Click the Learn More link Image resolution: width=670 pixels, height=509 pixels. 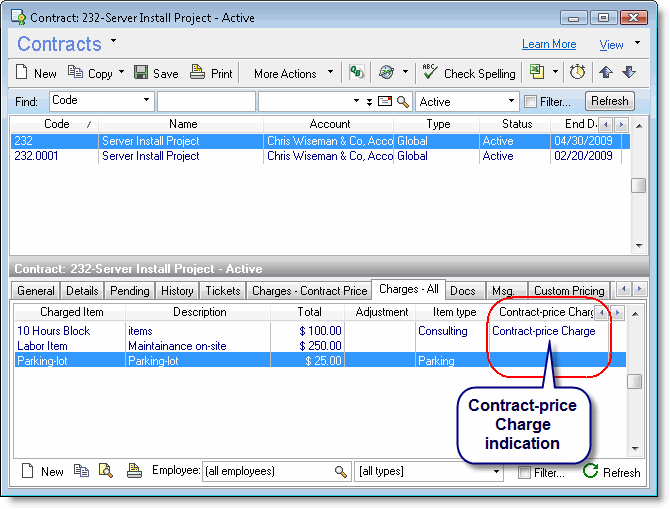[549, 44]
